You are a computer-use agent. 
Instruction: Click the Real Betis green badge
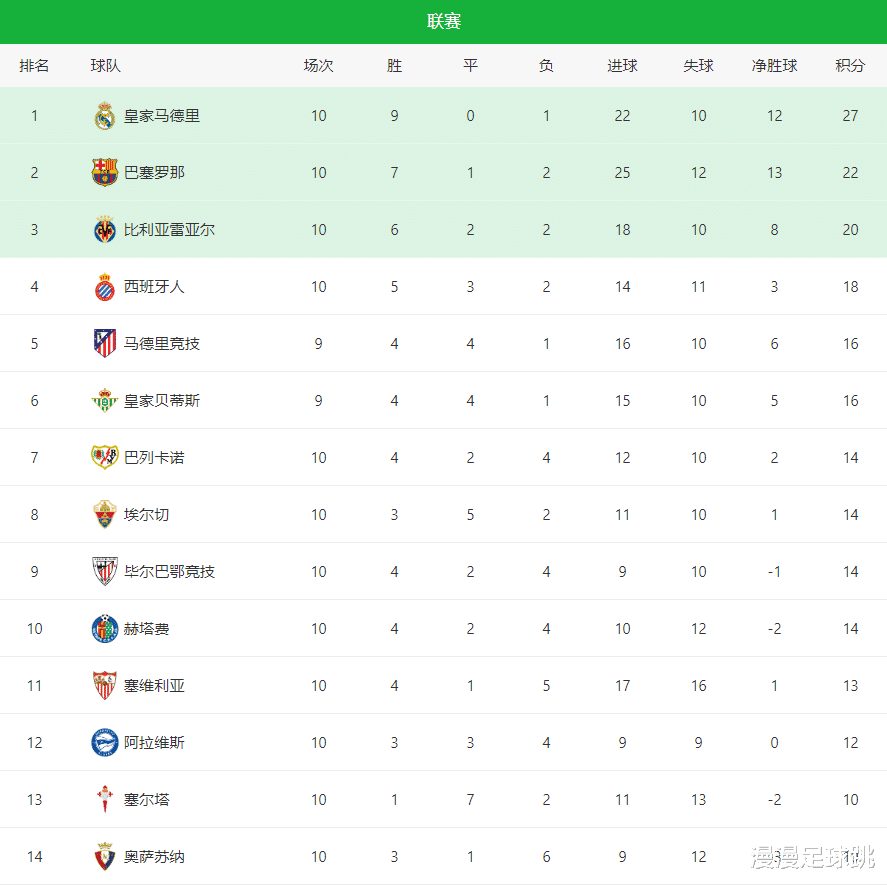click(x=105, y=401)
